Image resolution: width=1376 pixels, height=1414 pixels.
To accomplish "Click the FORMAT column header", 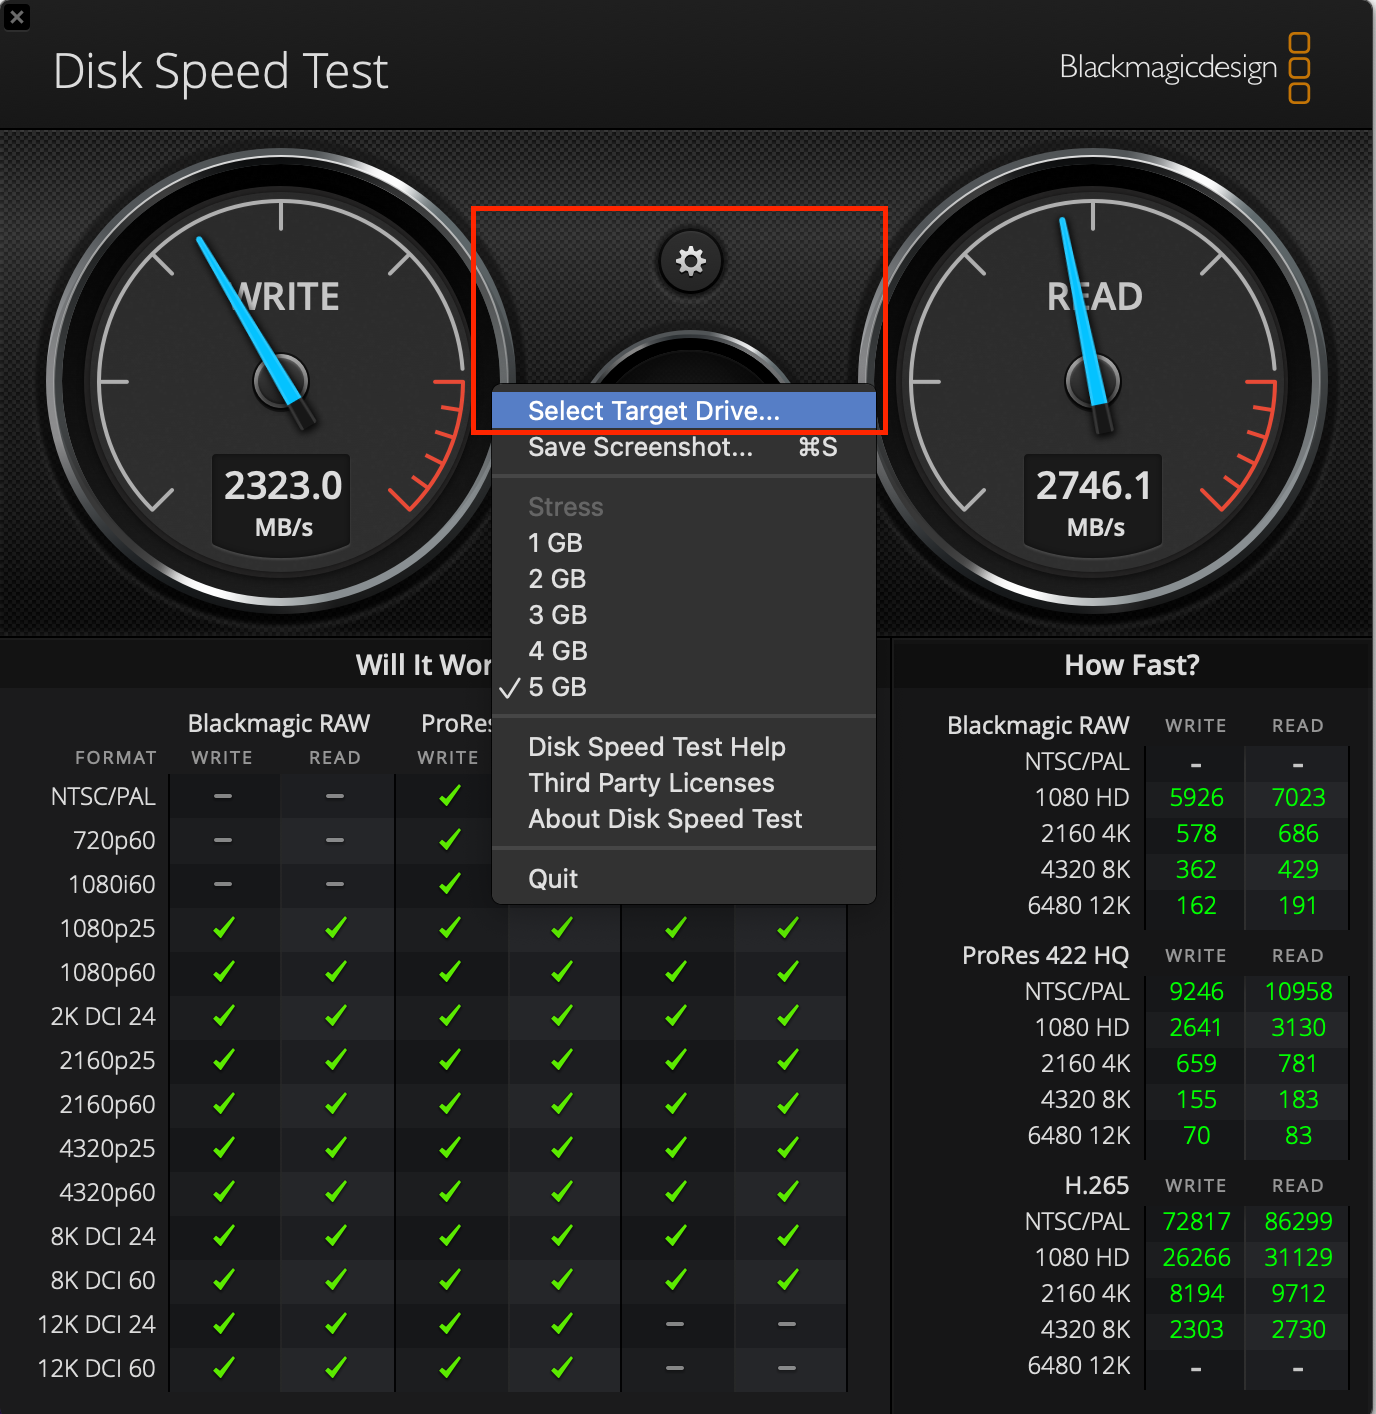I will click(116, 758).
